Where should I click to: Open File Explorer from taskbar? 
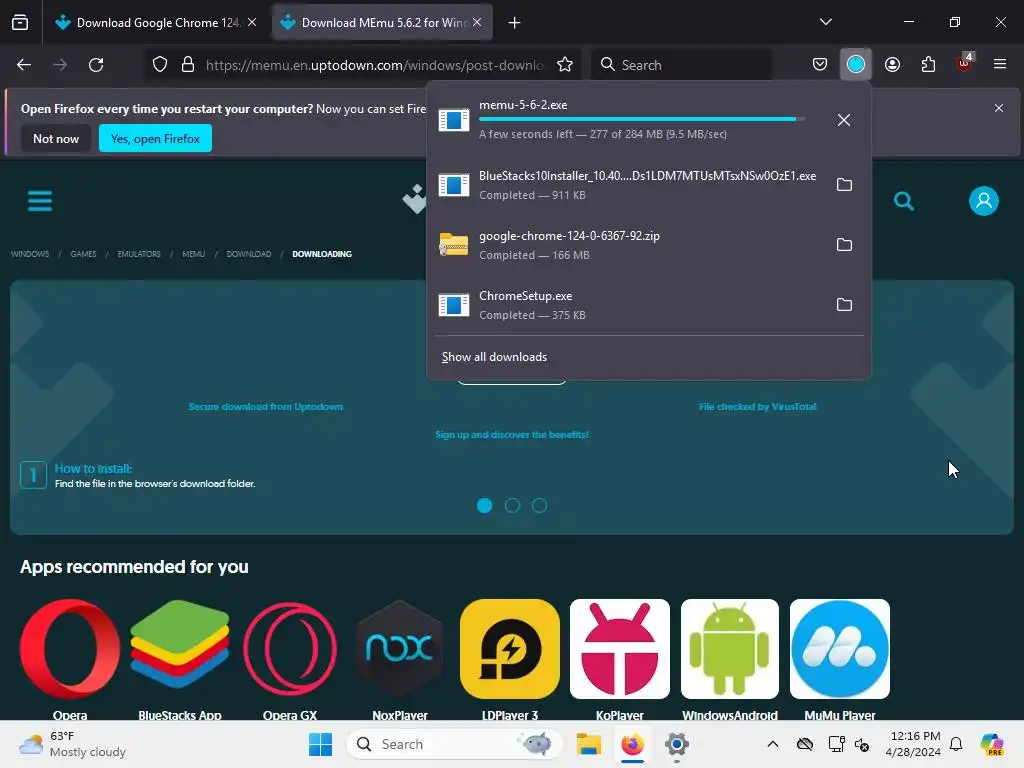(x=588, y=744)
